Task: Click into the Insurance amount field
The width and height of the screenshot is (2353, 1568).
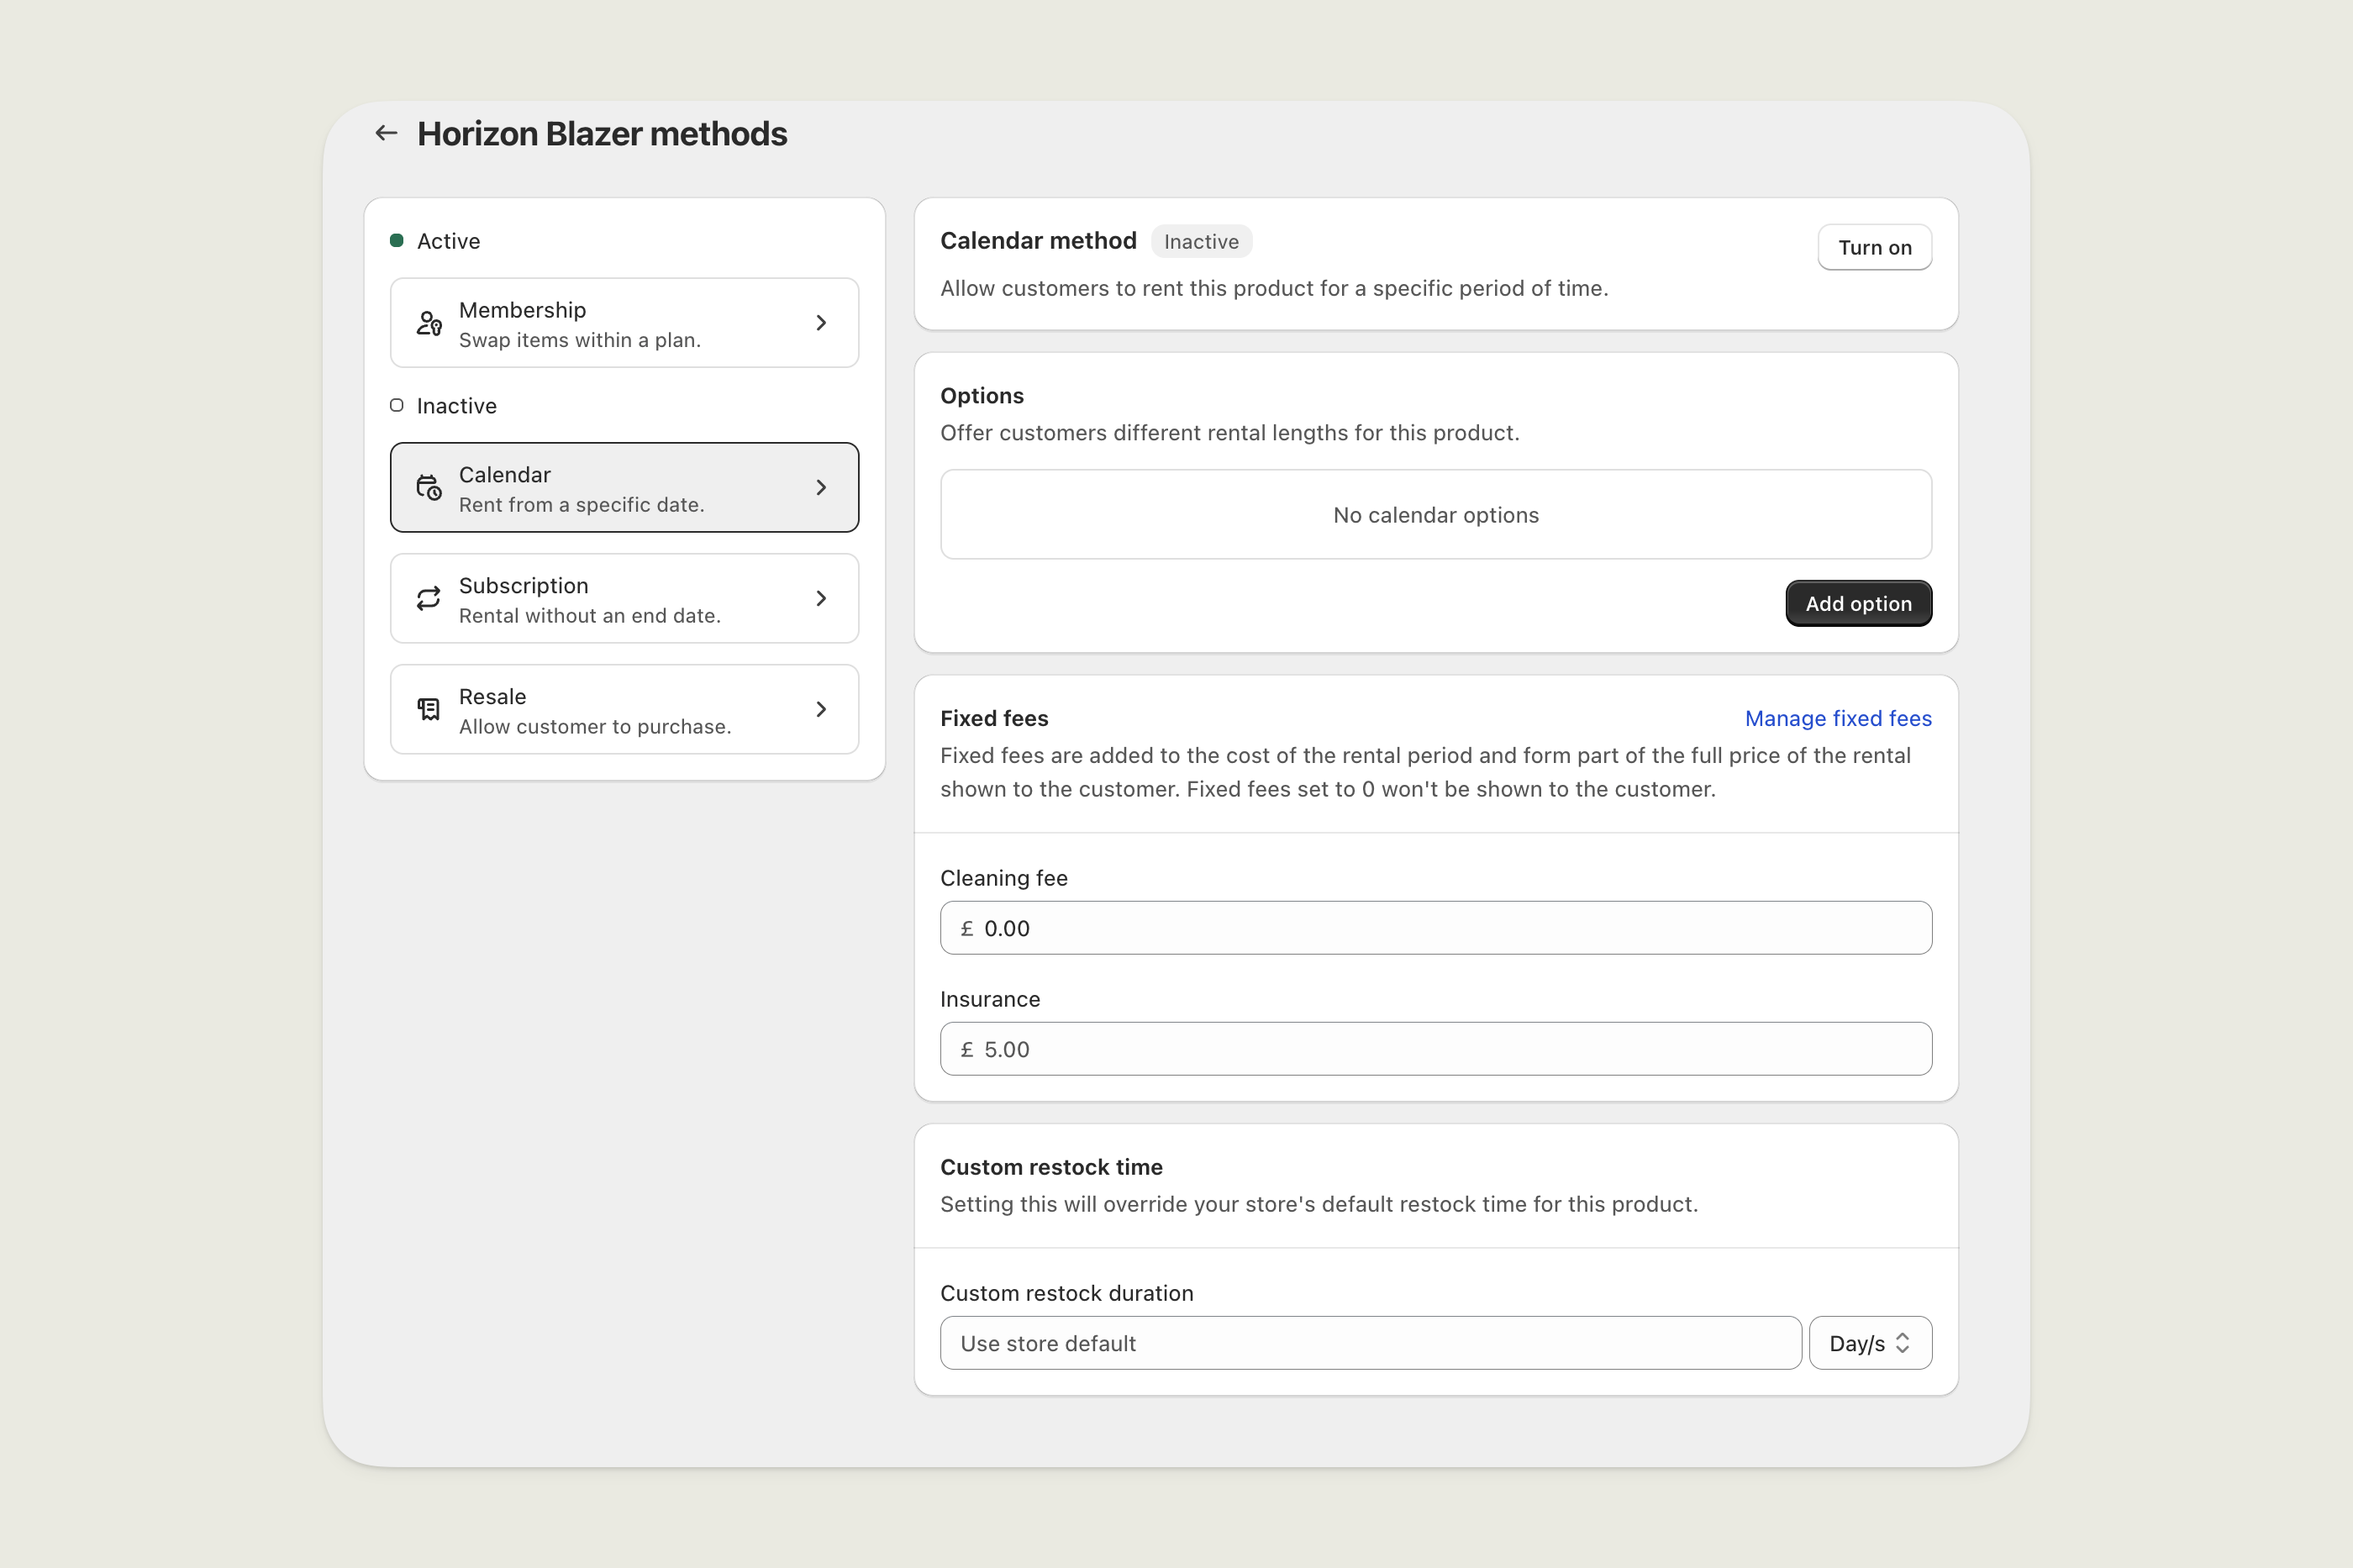Action: point(1435,1050)
